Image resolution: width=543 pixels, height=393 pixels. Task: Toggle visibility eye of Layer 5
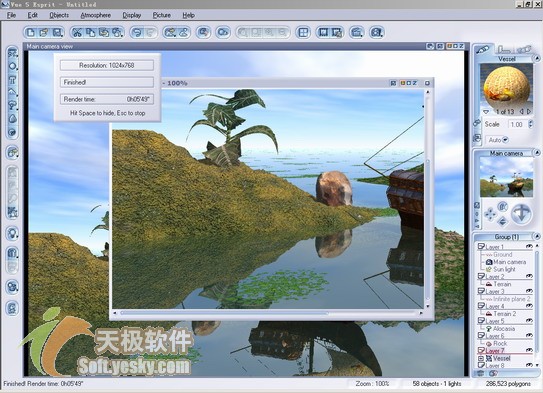point(529,321)
